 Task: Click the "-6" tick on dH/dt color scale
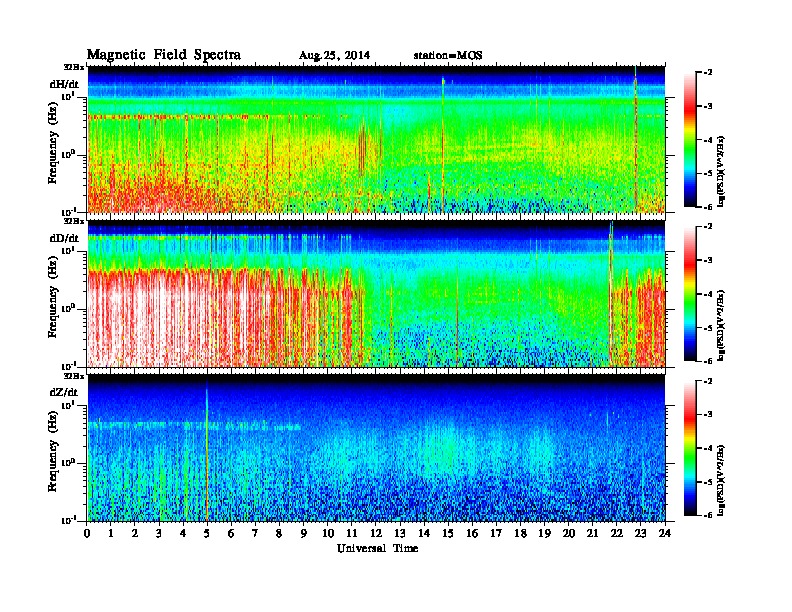click(x=708, y=207)
